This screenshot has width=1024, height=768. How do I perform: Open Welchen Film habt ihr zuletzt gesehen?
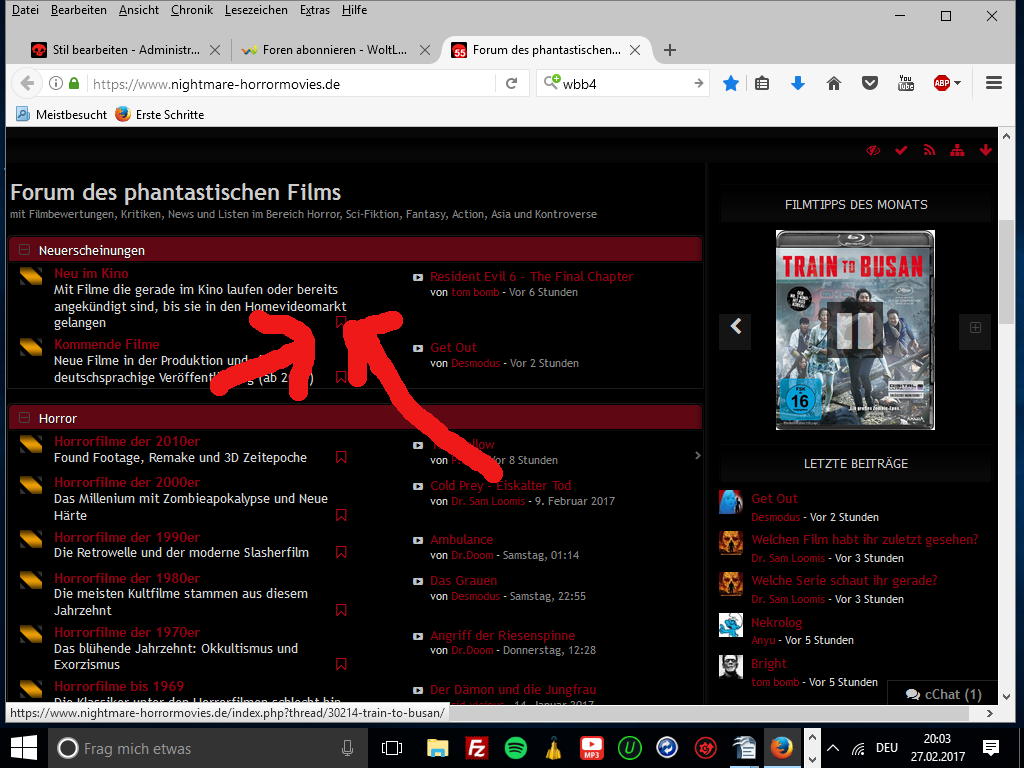pos(865,539)
